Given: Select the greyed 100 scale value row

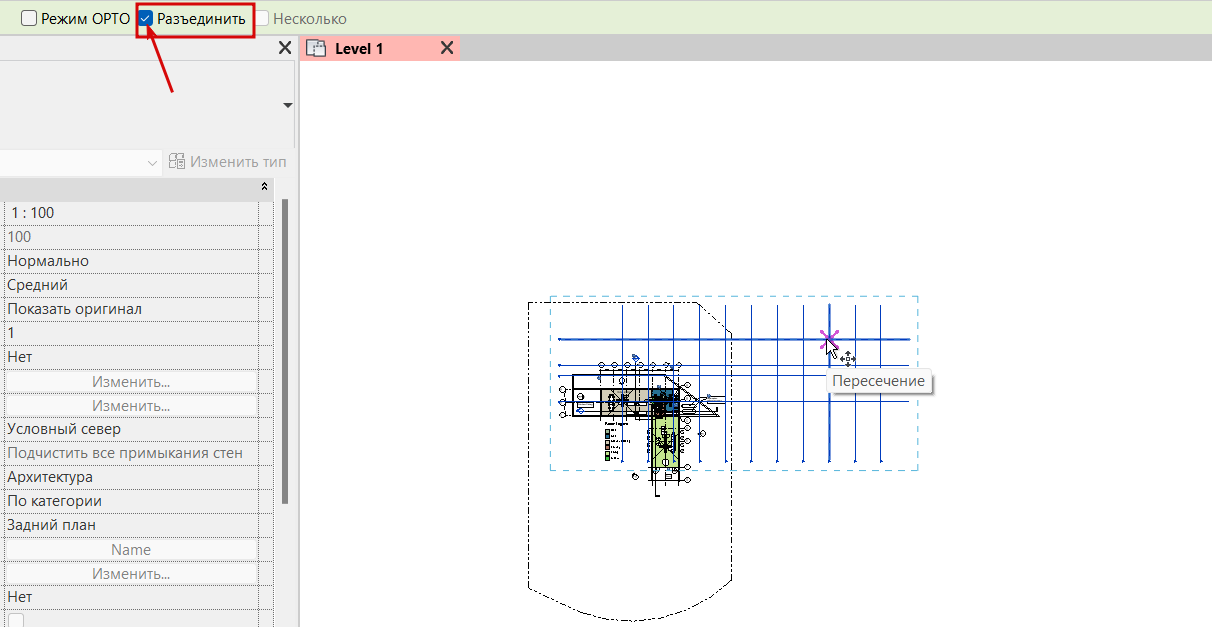Looking at the screenshot, I should (x=130, y=237).
